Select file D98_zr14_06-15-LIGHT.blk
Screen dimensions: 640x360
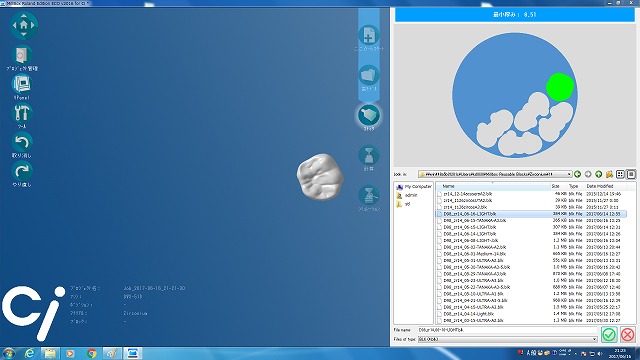click(531, 227)
